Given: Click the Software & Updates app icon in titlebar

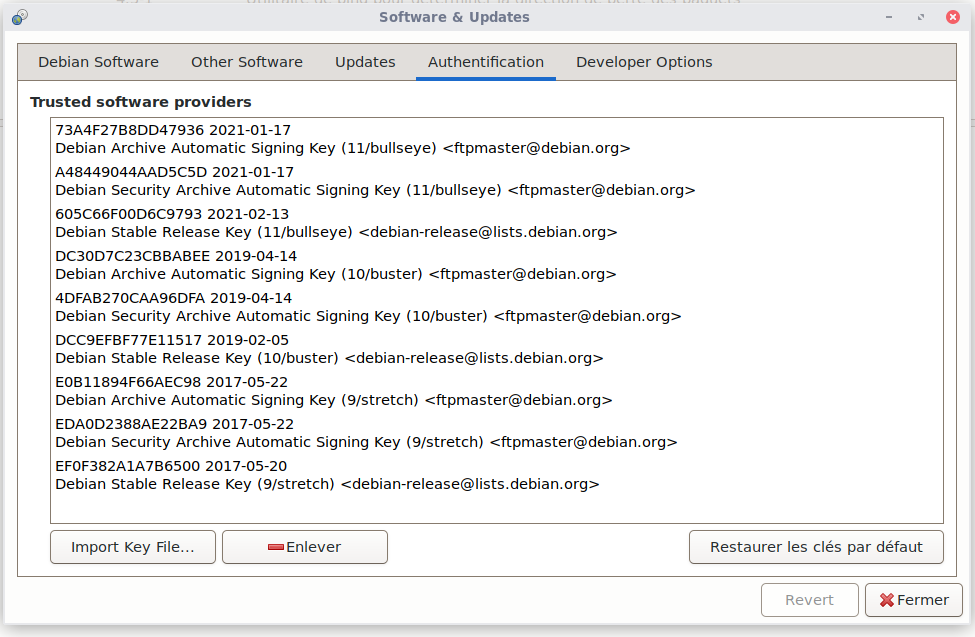Looking at the screenshot, I should click(x=19, y=17).
